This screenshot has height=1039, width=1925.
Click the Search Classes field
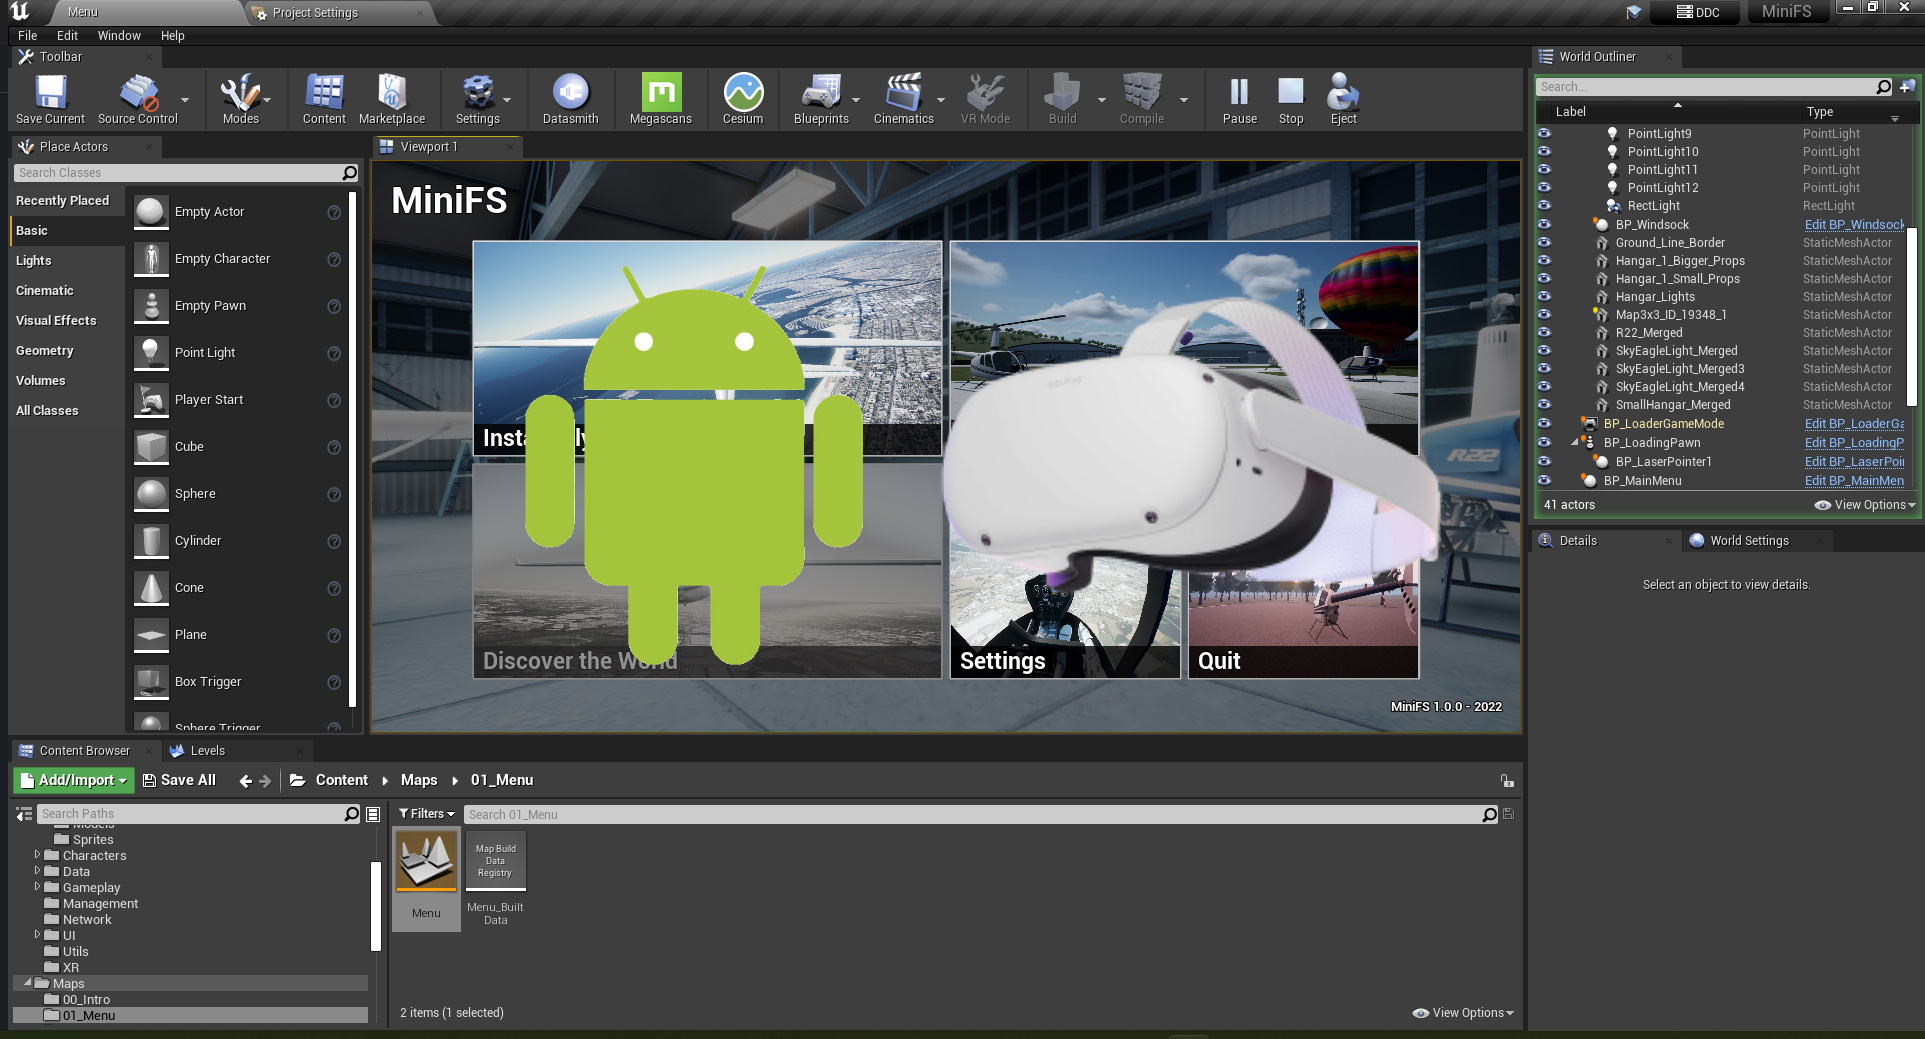pyautogui.click(x=186, y=173)
